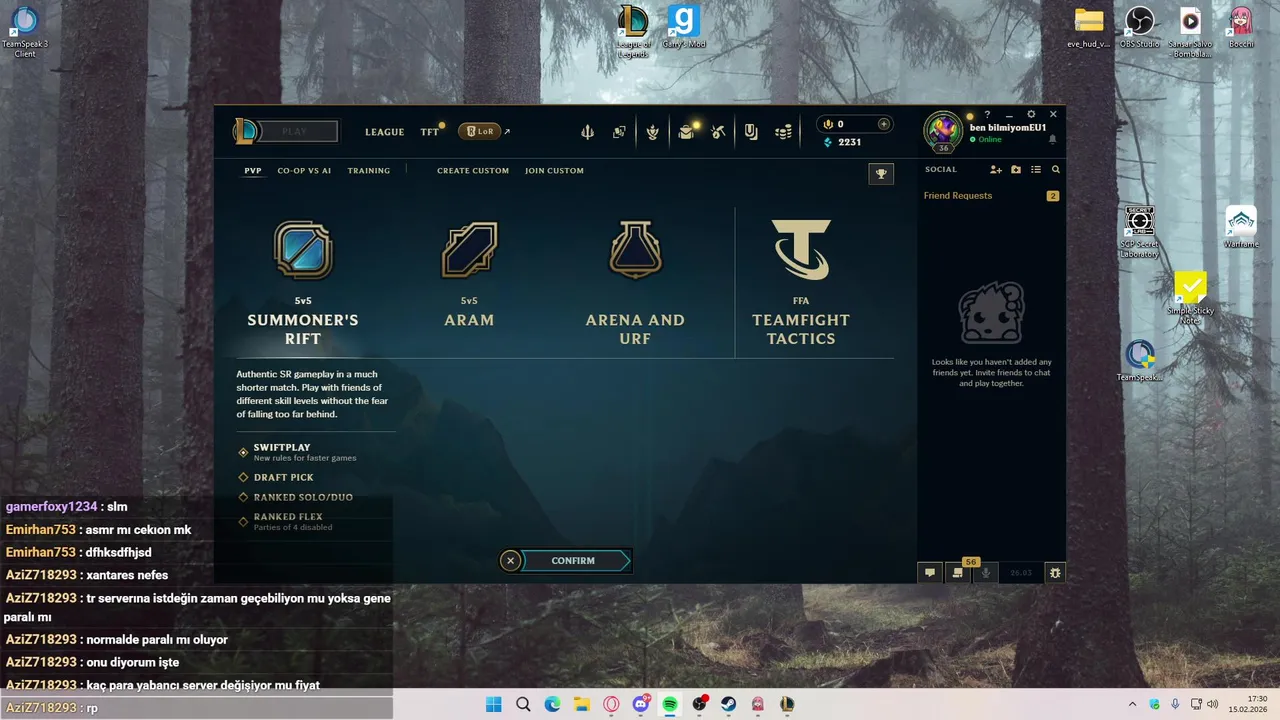1280x720 pixels.
Task: Open the Clash trident icon
Action: 587,132
